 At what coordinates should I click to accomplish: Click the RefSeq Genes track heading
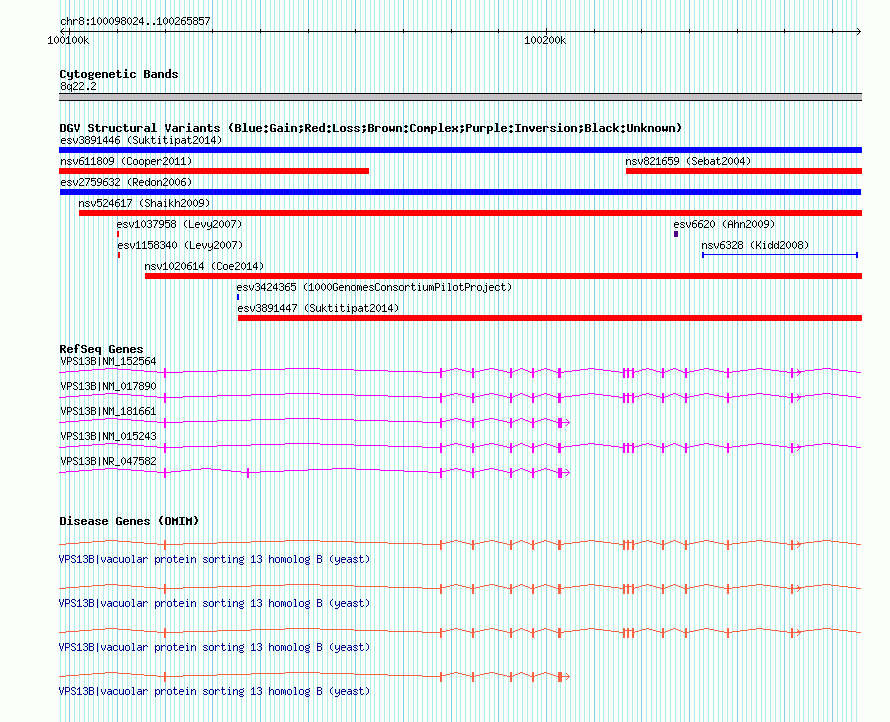pyautogui.click(x=101, y=349)
